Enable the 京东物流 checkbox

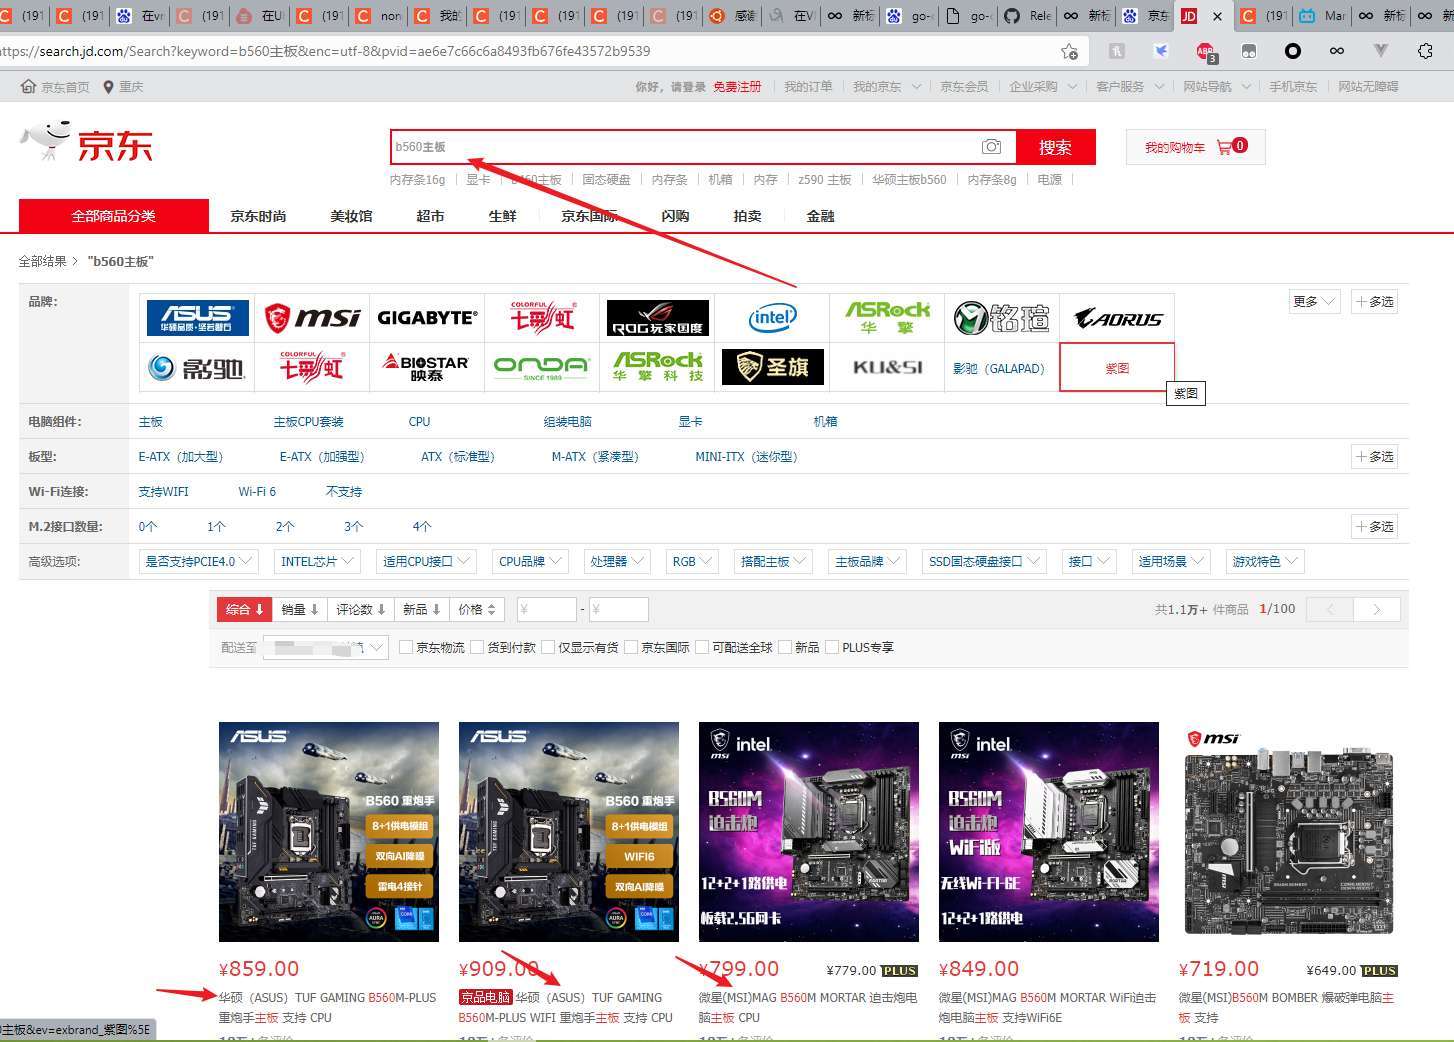click(x=406, y=647)
